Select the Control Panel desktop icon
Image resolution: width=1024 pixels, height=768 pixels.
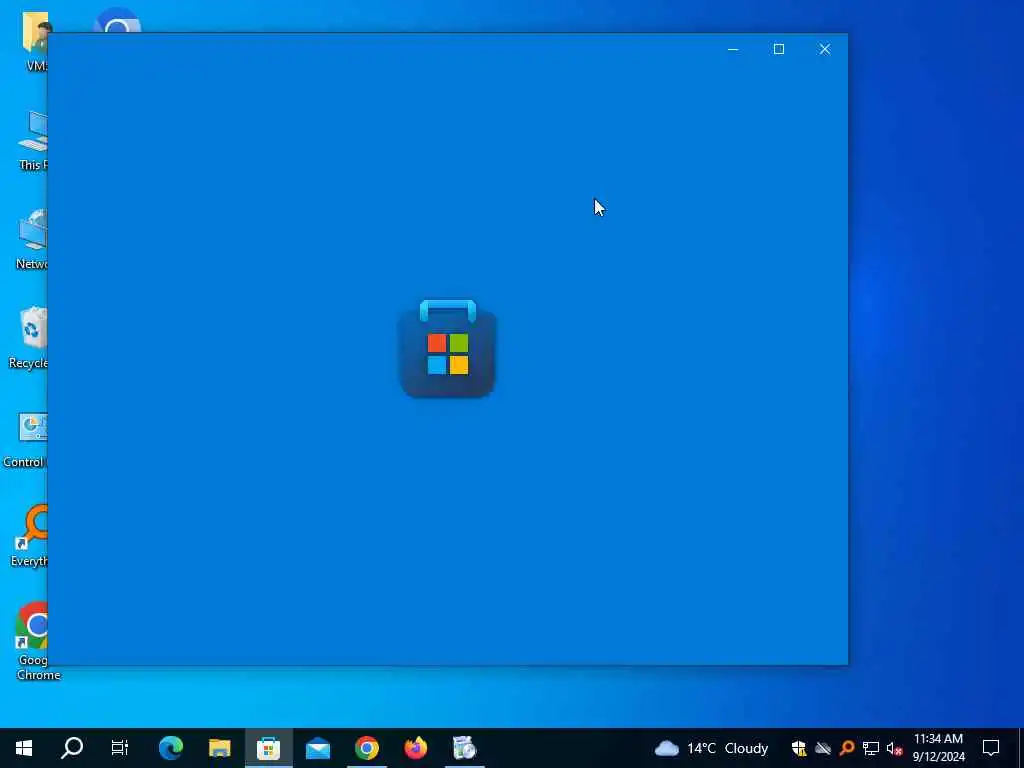point(26,440)
